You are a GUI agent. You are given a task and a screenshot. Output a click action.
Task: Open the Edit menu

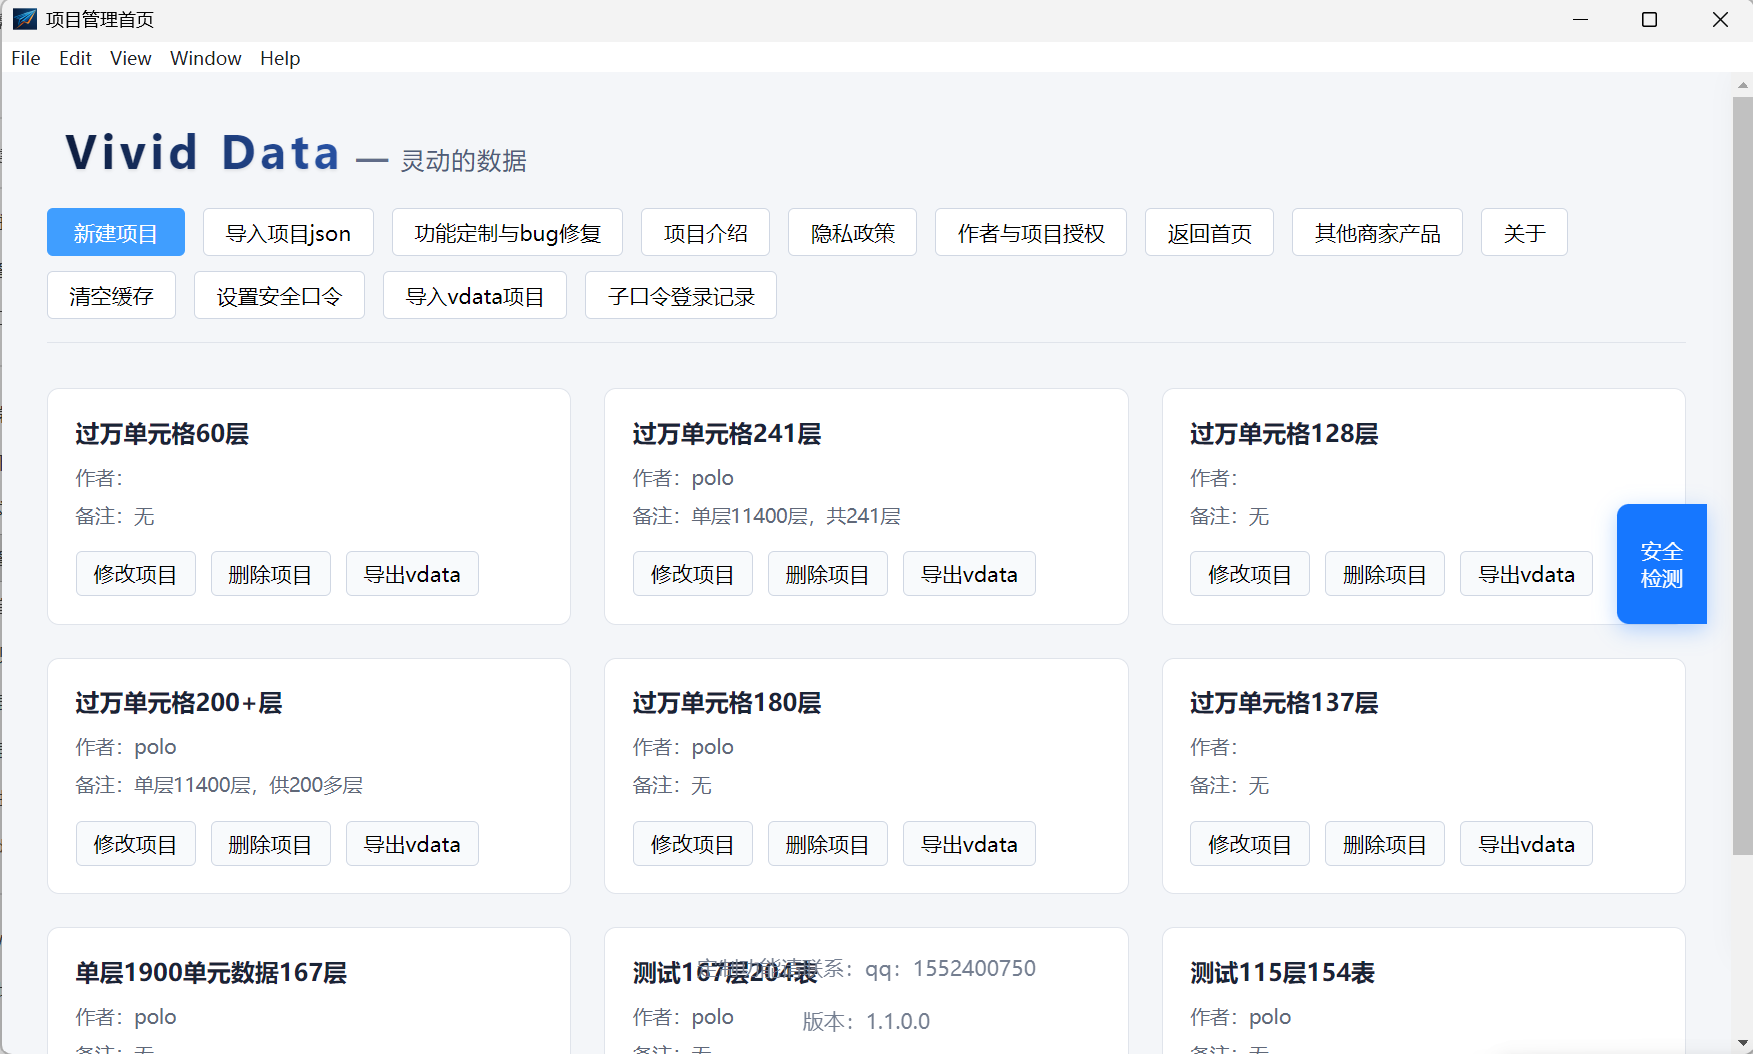coord(75,58)
